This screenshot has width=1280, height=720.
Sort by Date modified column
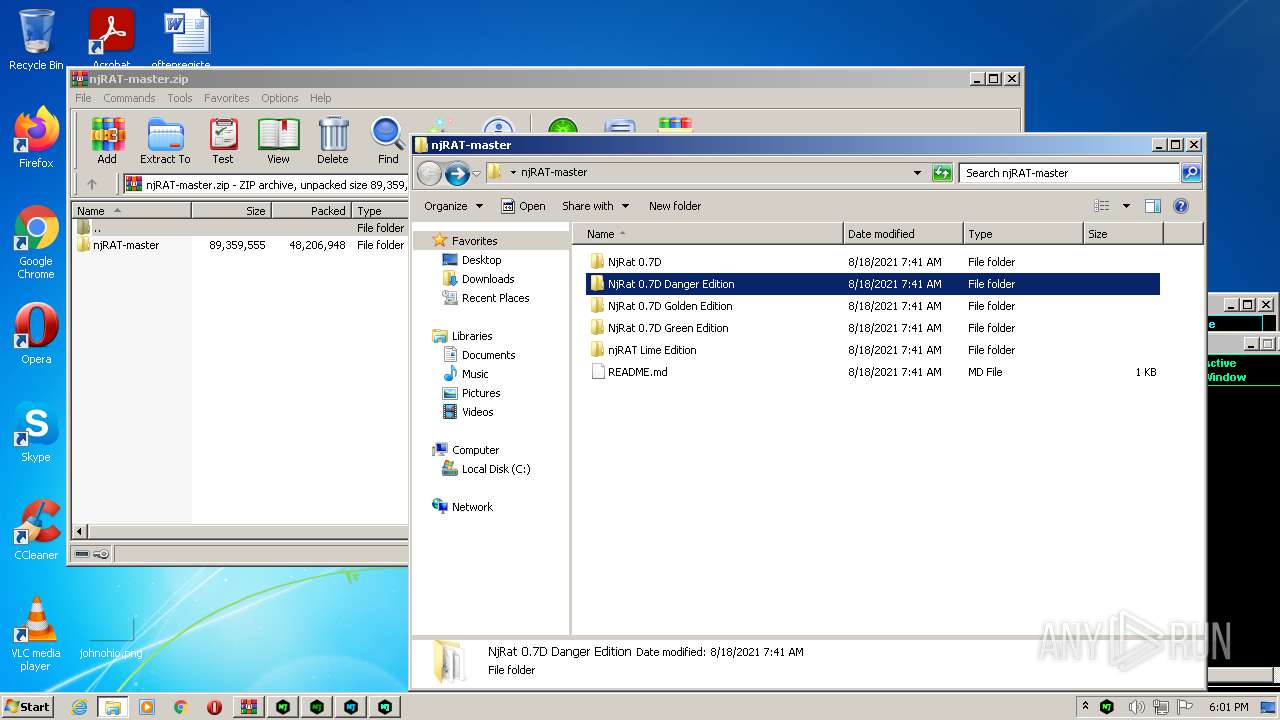pos(903,234)
